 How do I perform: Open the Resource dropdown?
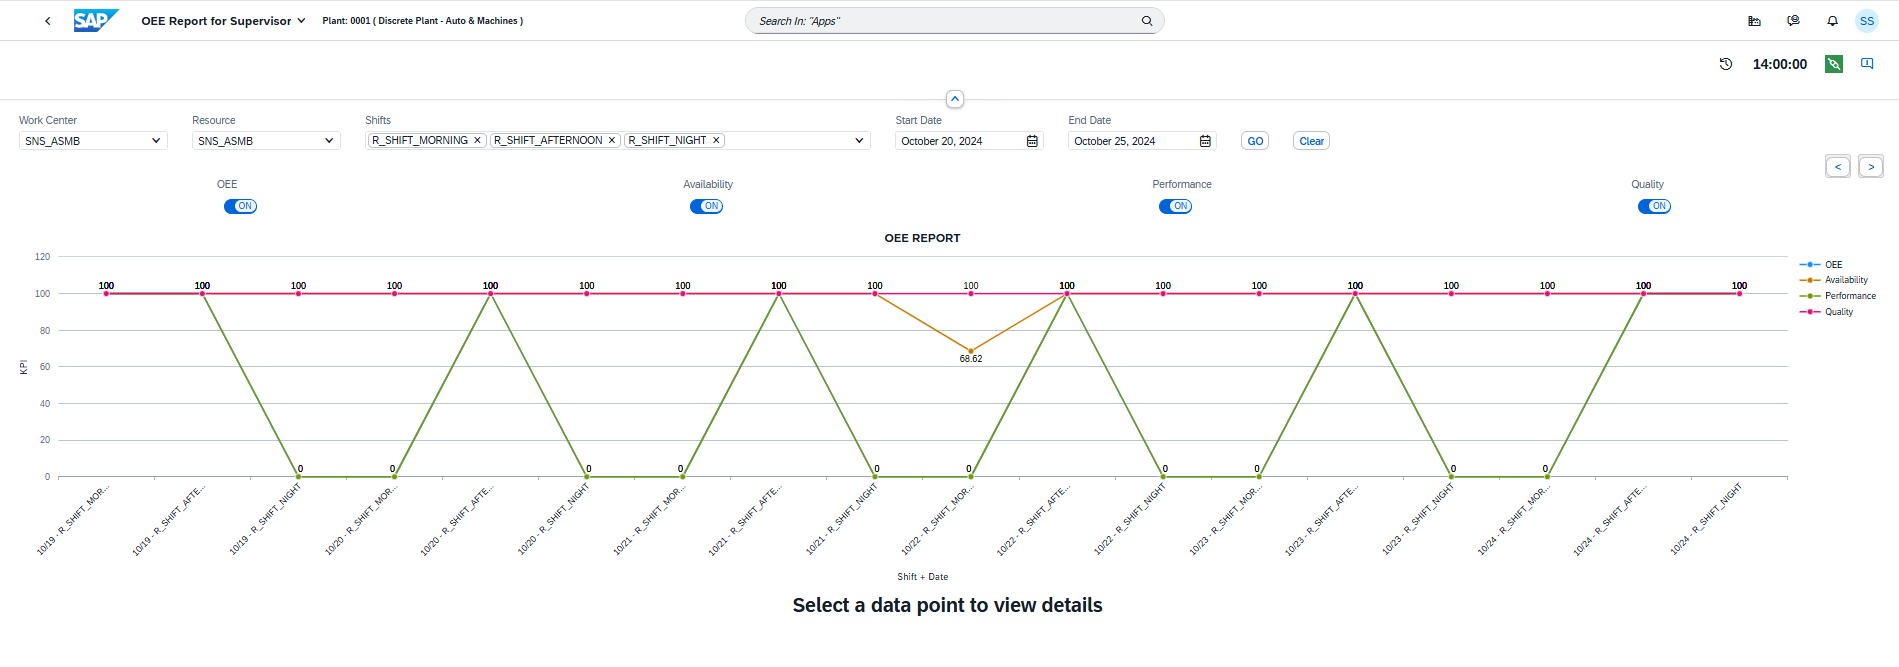[x=329, y=141]
